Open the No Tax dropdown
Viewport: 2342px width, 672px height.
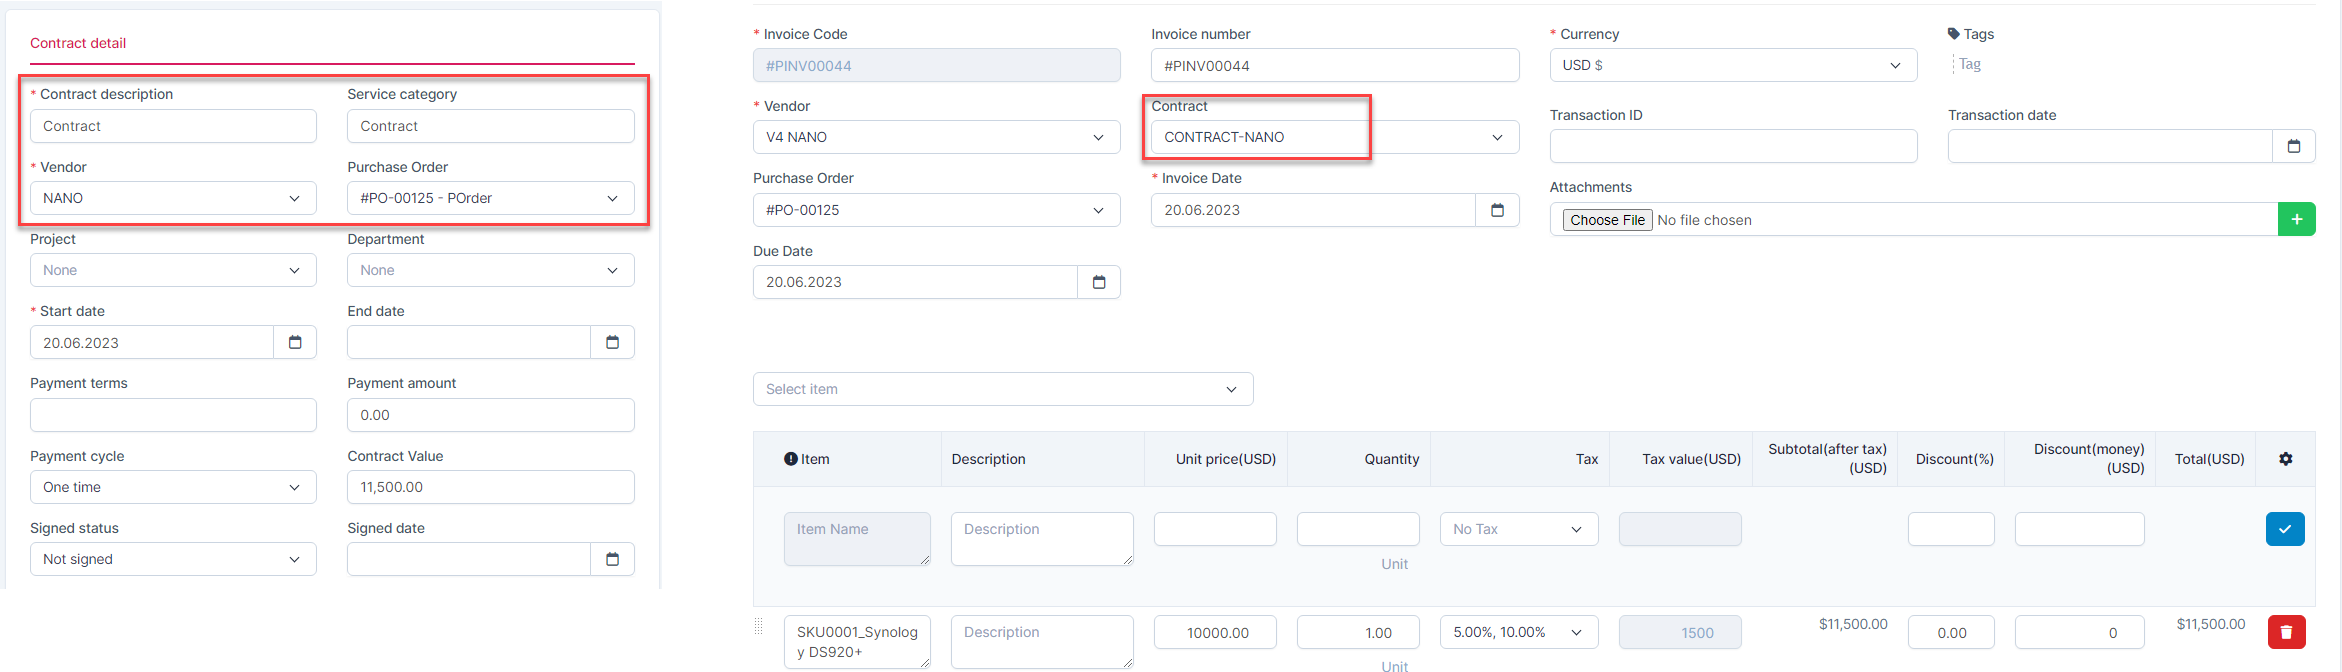tap(1518, 529)
